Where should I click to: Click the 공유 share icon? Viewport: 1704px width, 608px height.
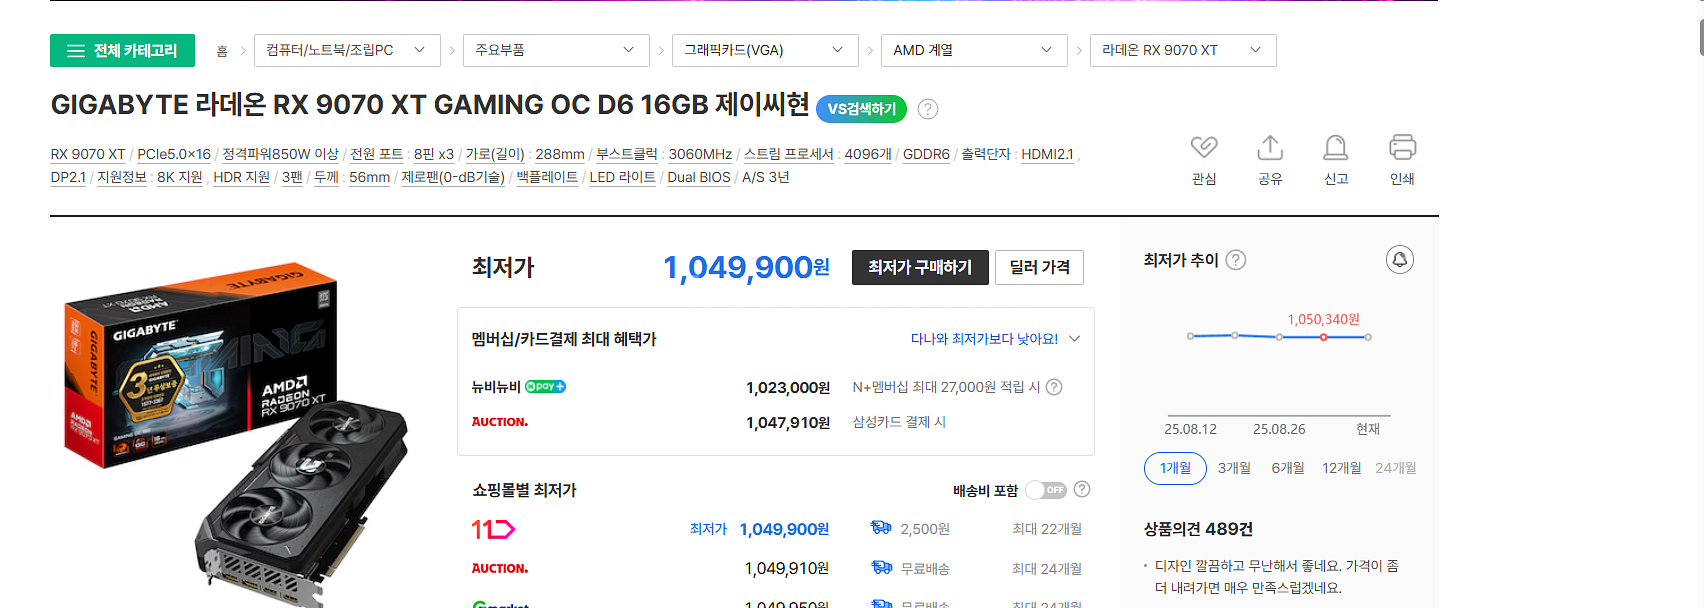click(1270, 148)
